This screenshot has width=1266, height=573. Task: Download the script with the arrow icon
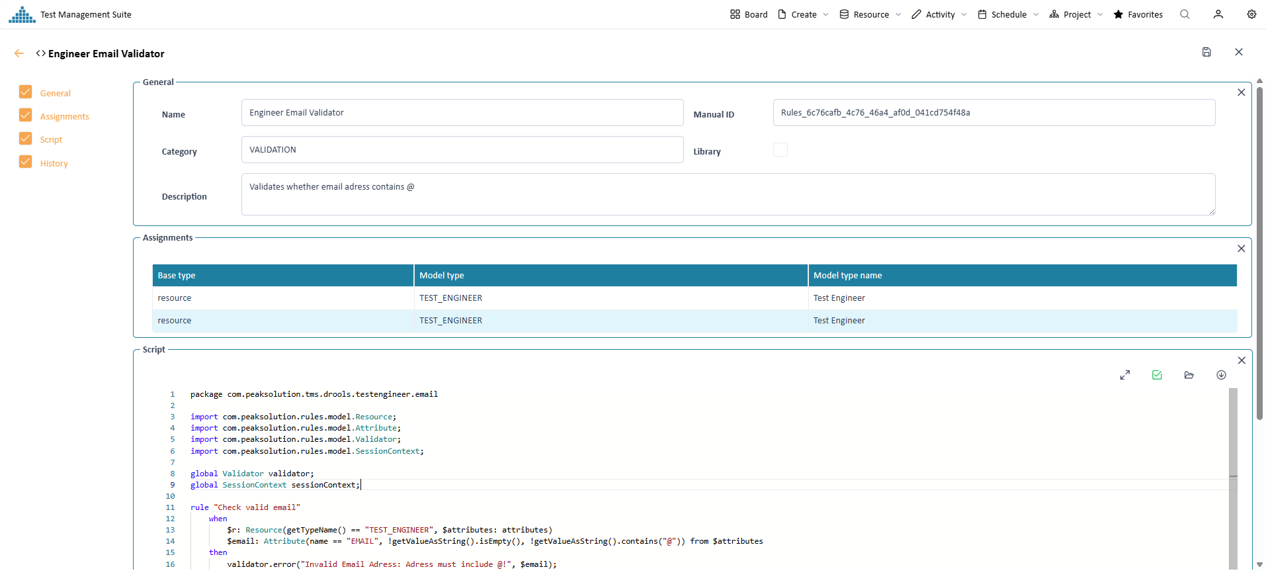(x=1221, y=375)
